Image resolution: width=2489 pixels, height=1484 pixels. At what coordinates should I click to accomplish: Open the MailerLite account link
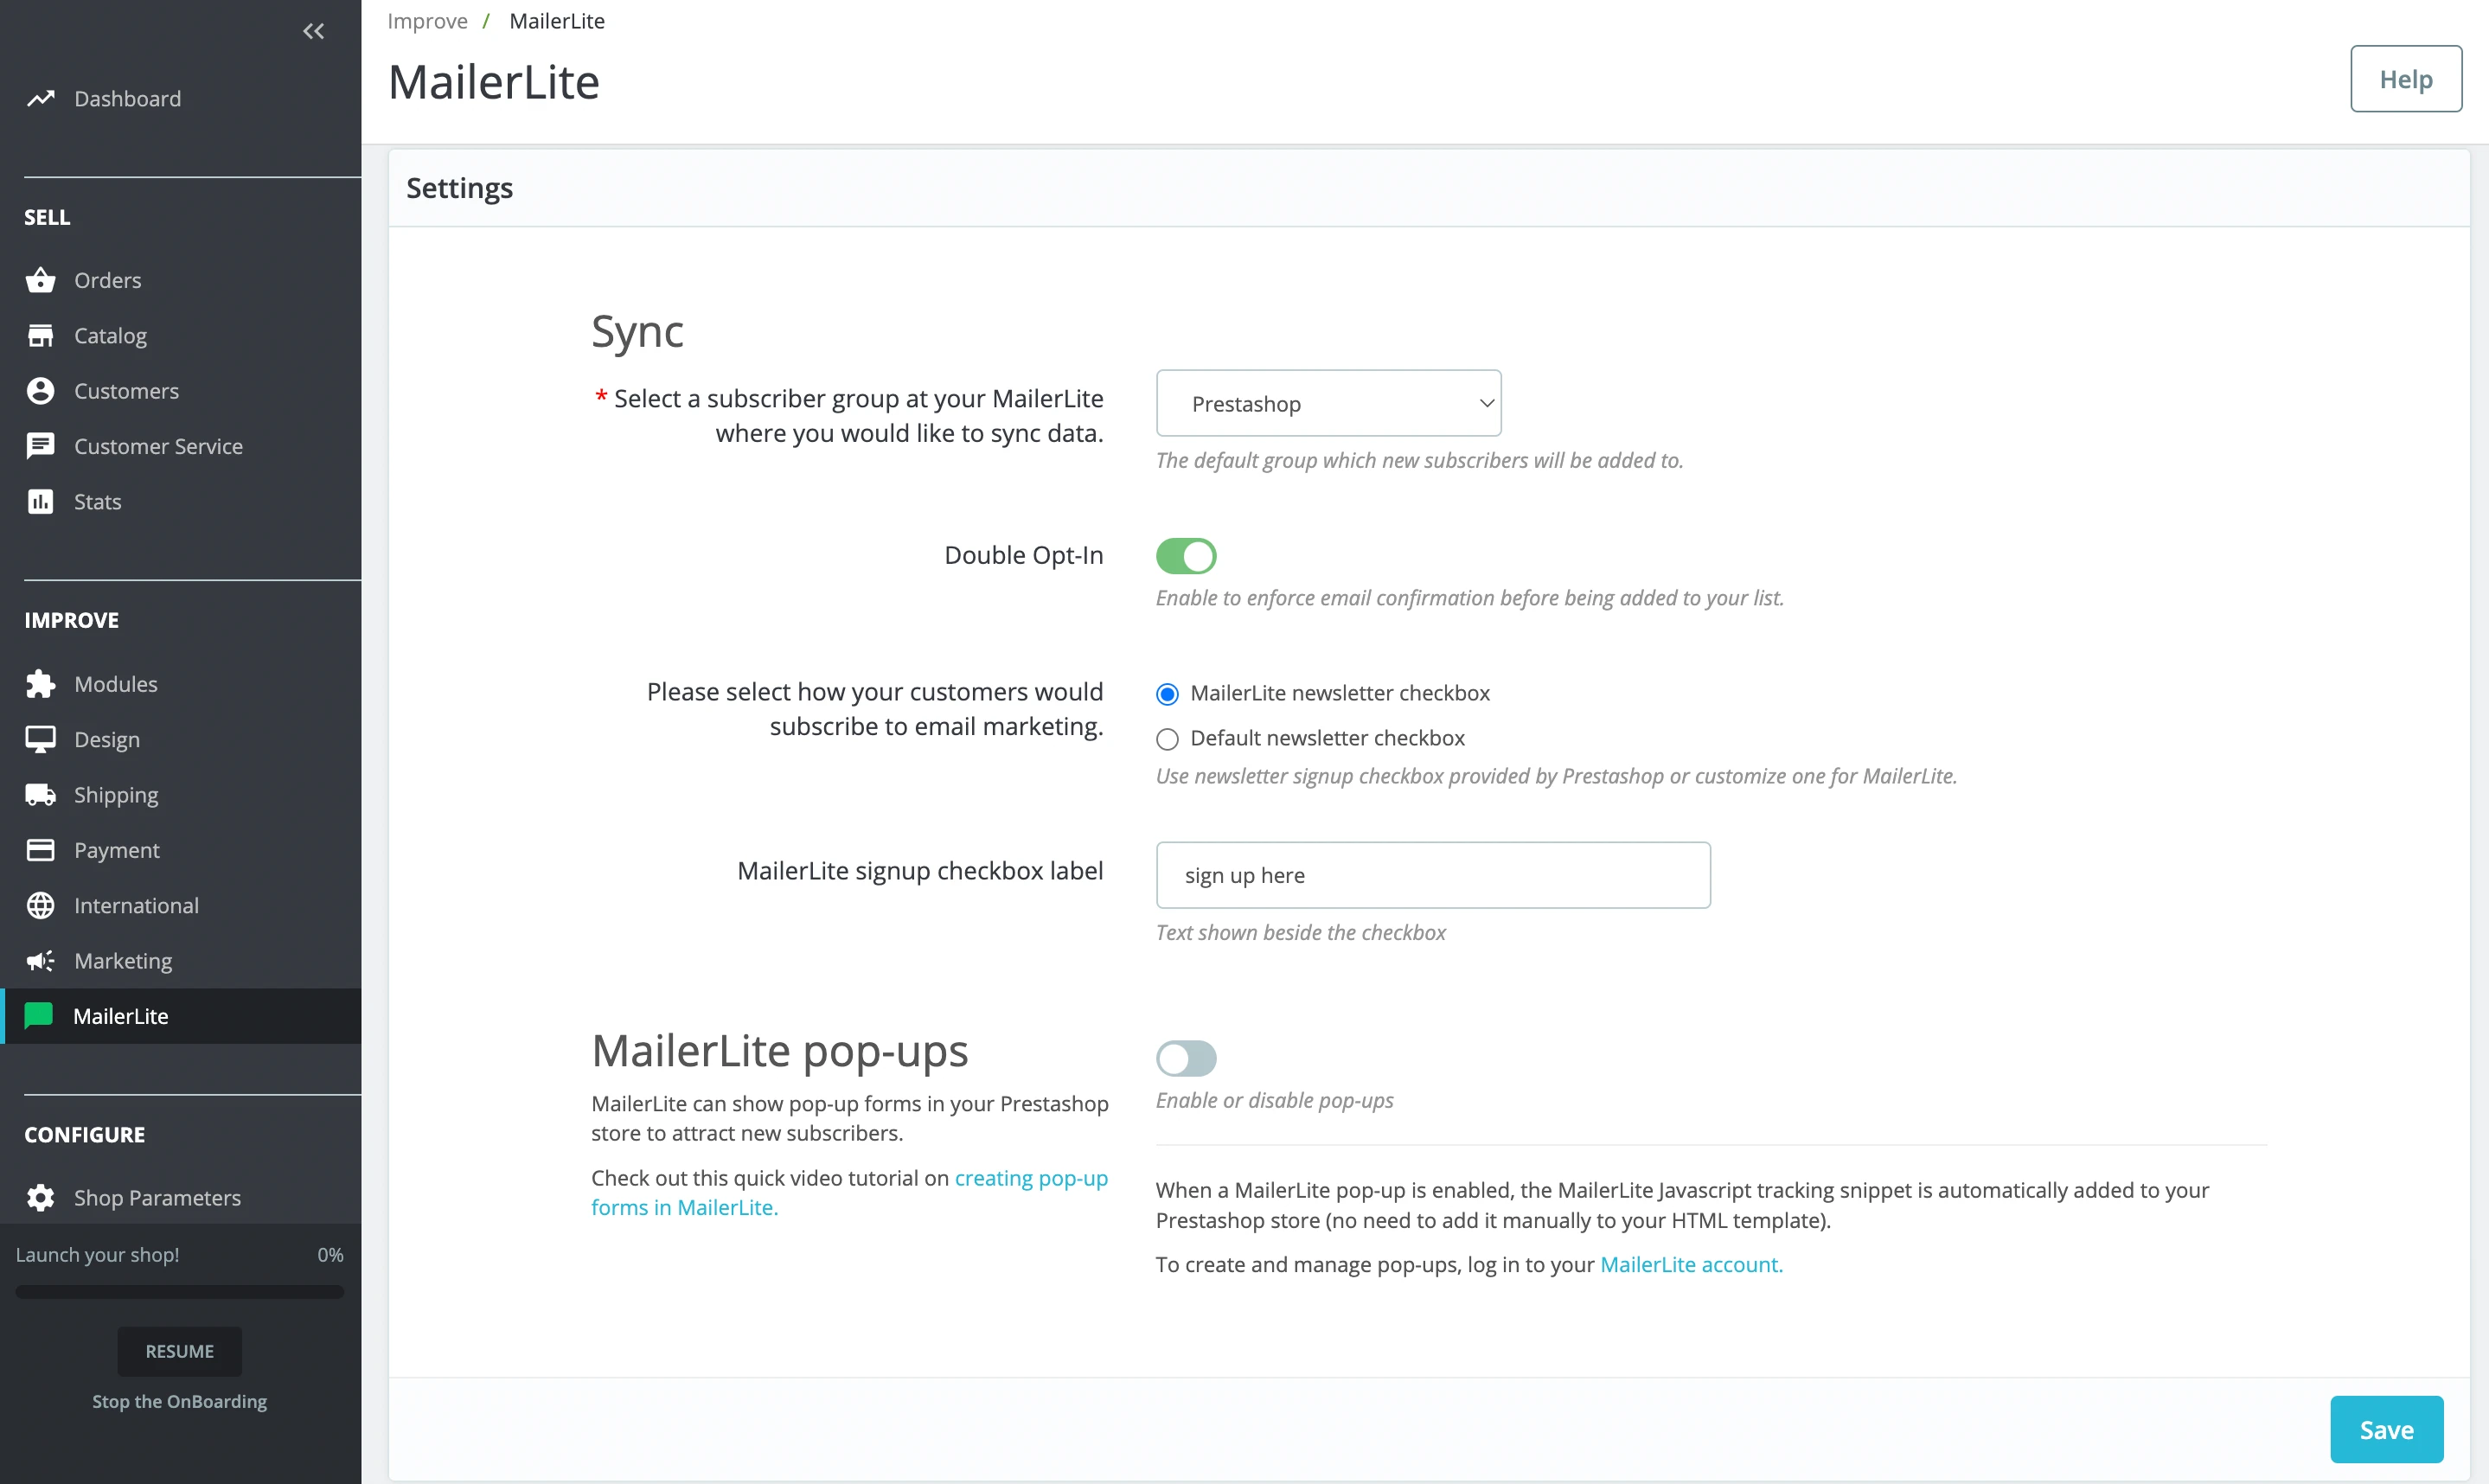pos(1691,1265)
